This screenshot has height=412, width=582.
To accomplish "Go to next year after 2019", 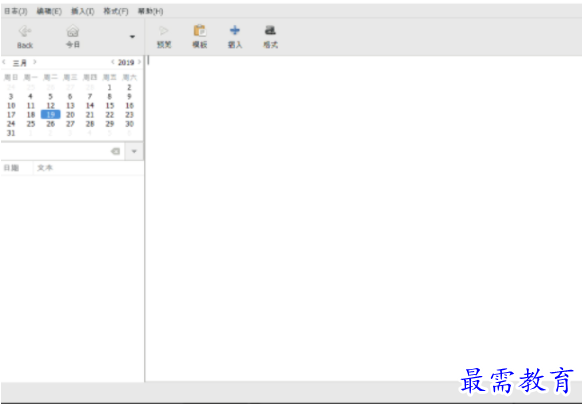I will point(139,62).
